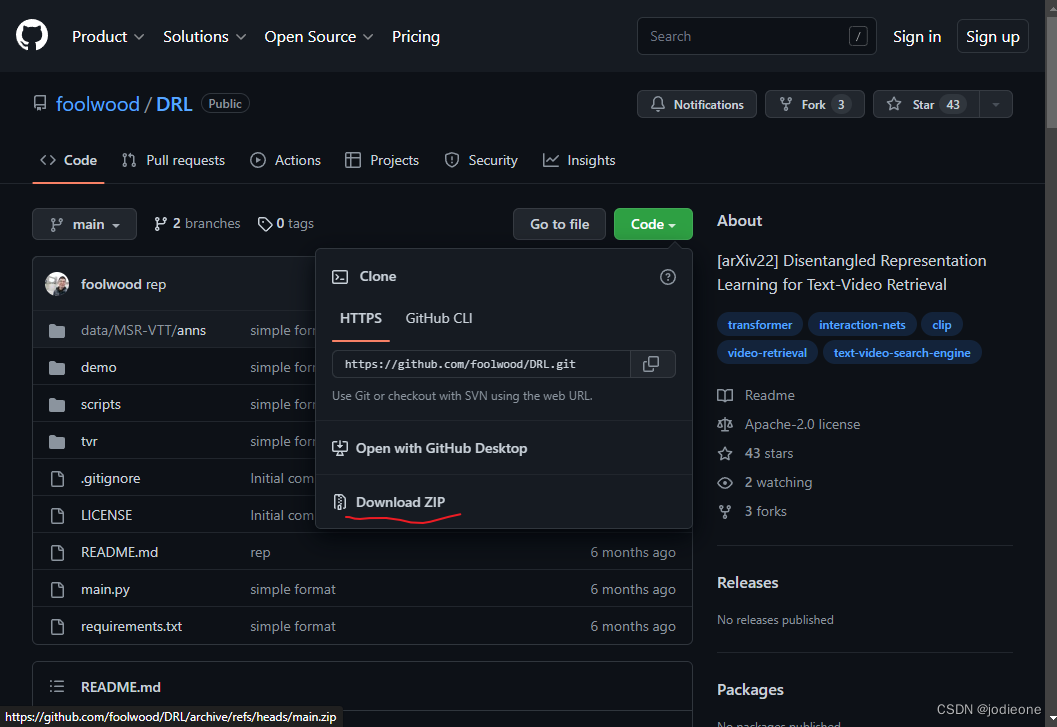Viewport: 1057px width, 727px height.
Task: Click the Clone terminal icon
Action: coord(340,277)
